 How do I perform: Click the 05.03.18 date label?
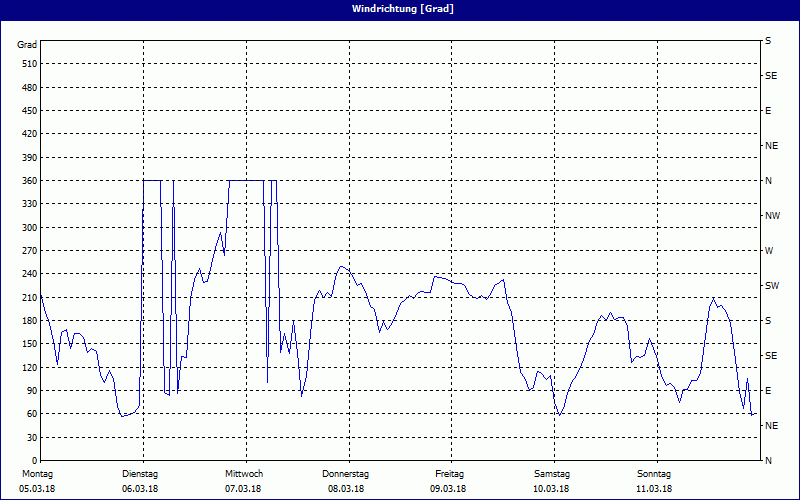point(37,489)
